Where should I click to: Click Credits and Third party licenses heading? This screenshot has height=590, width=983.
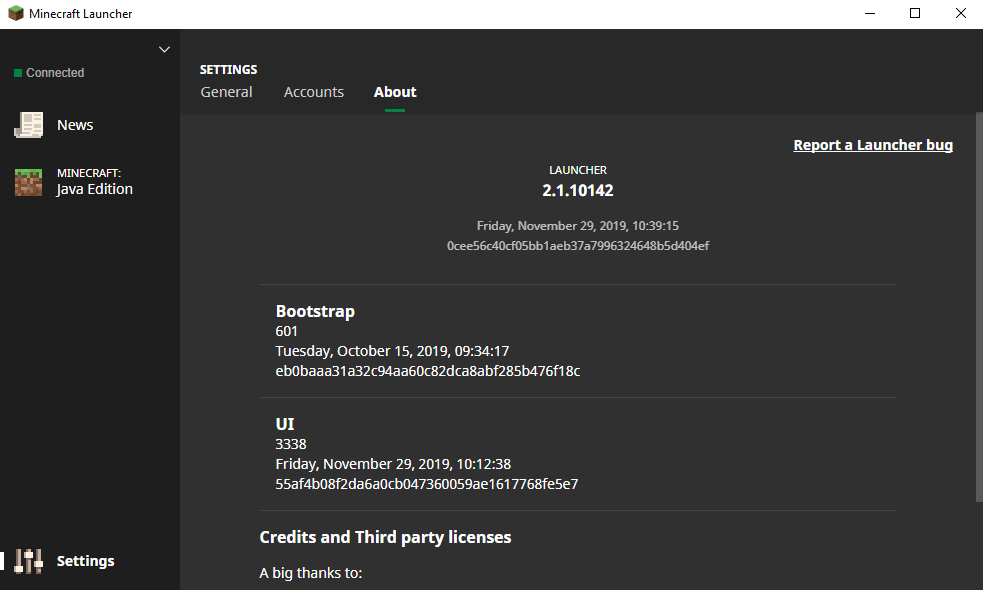click(385, 537)
